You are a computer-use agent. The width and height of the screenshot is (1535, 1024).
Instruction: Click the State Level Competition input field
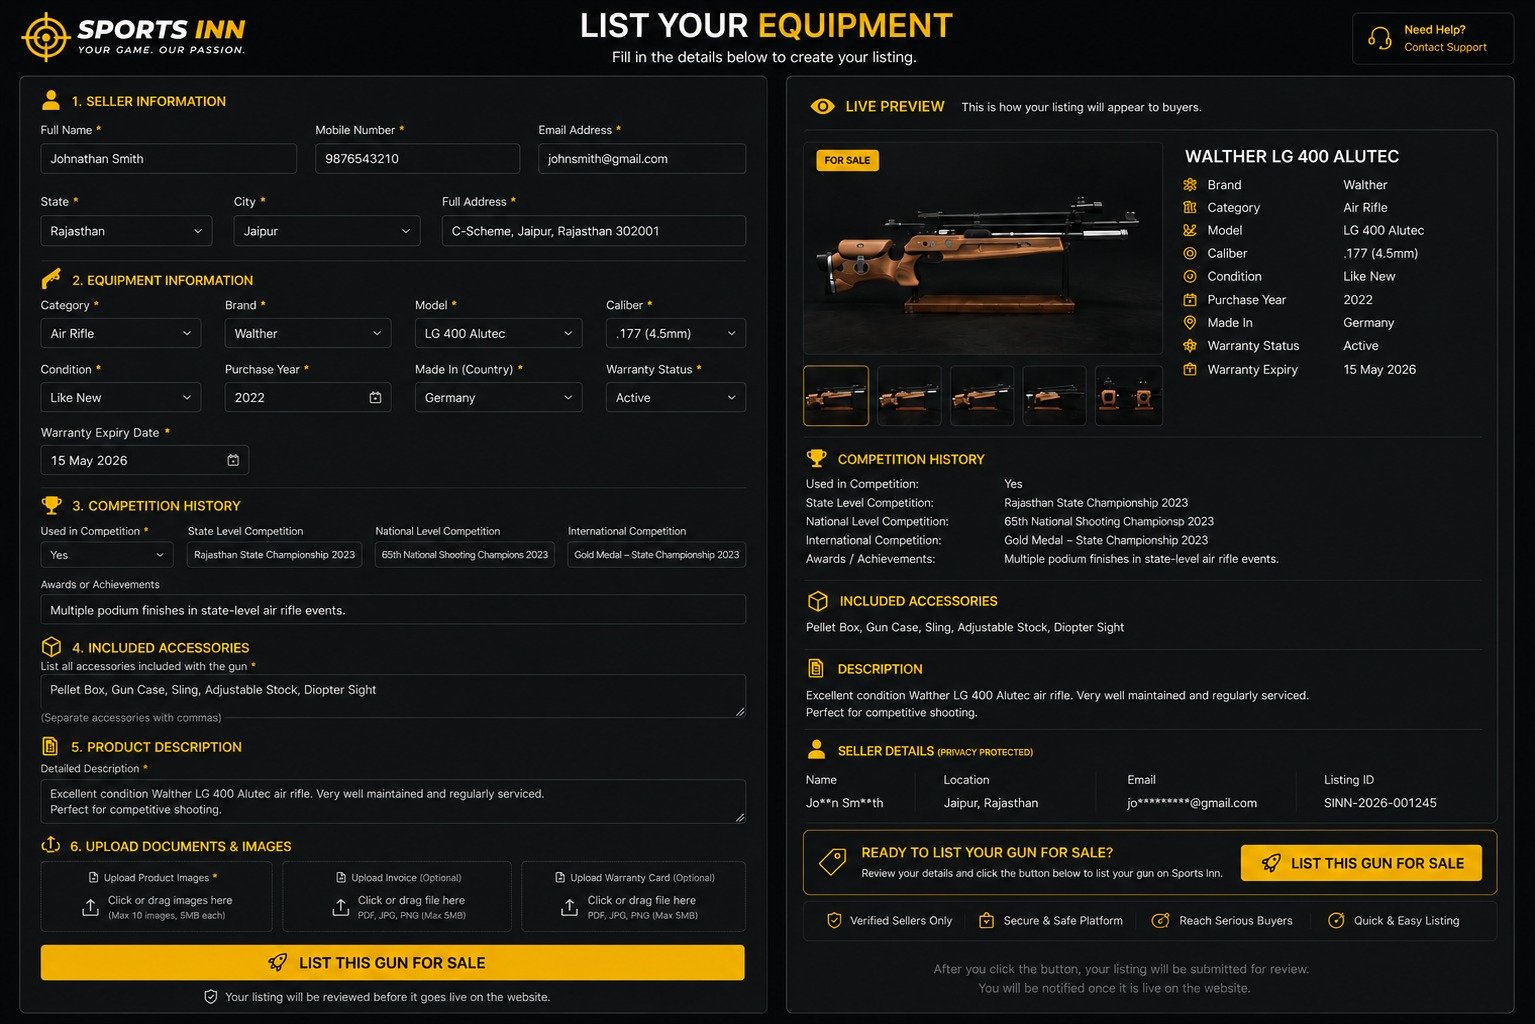coord(276,555)
